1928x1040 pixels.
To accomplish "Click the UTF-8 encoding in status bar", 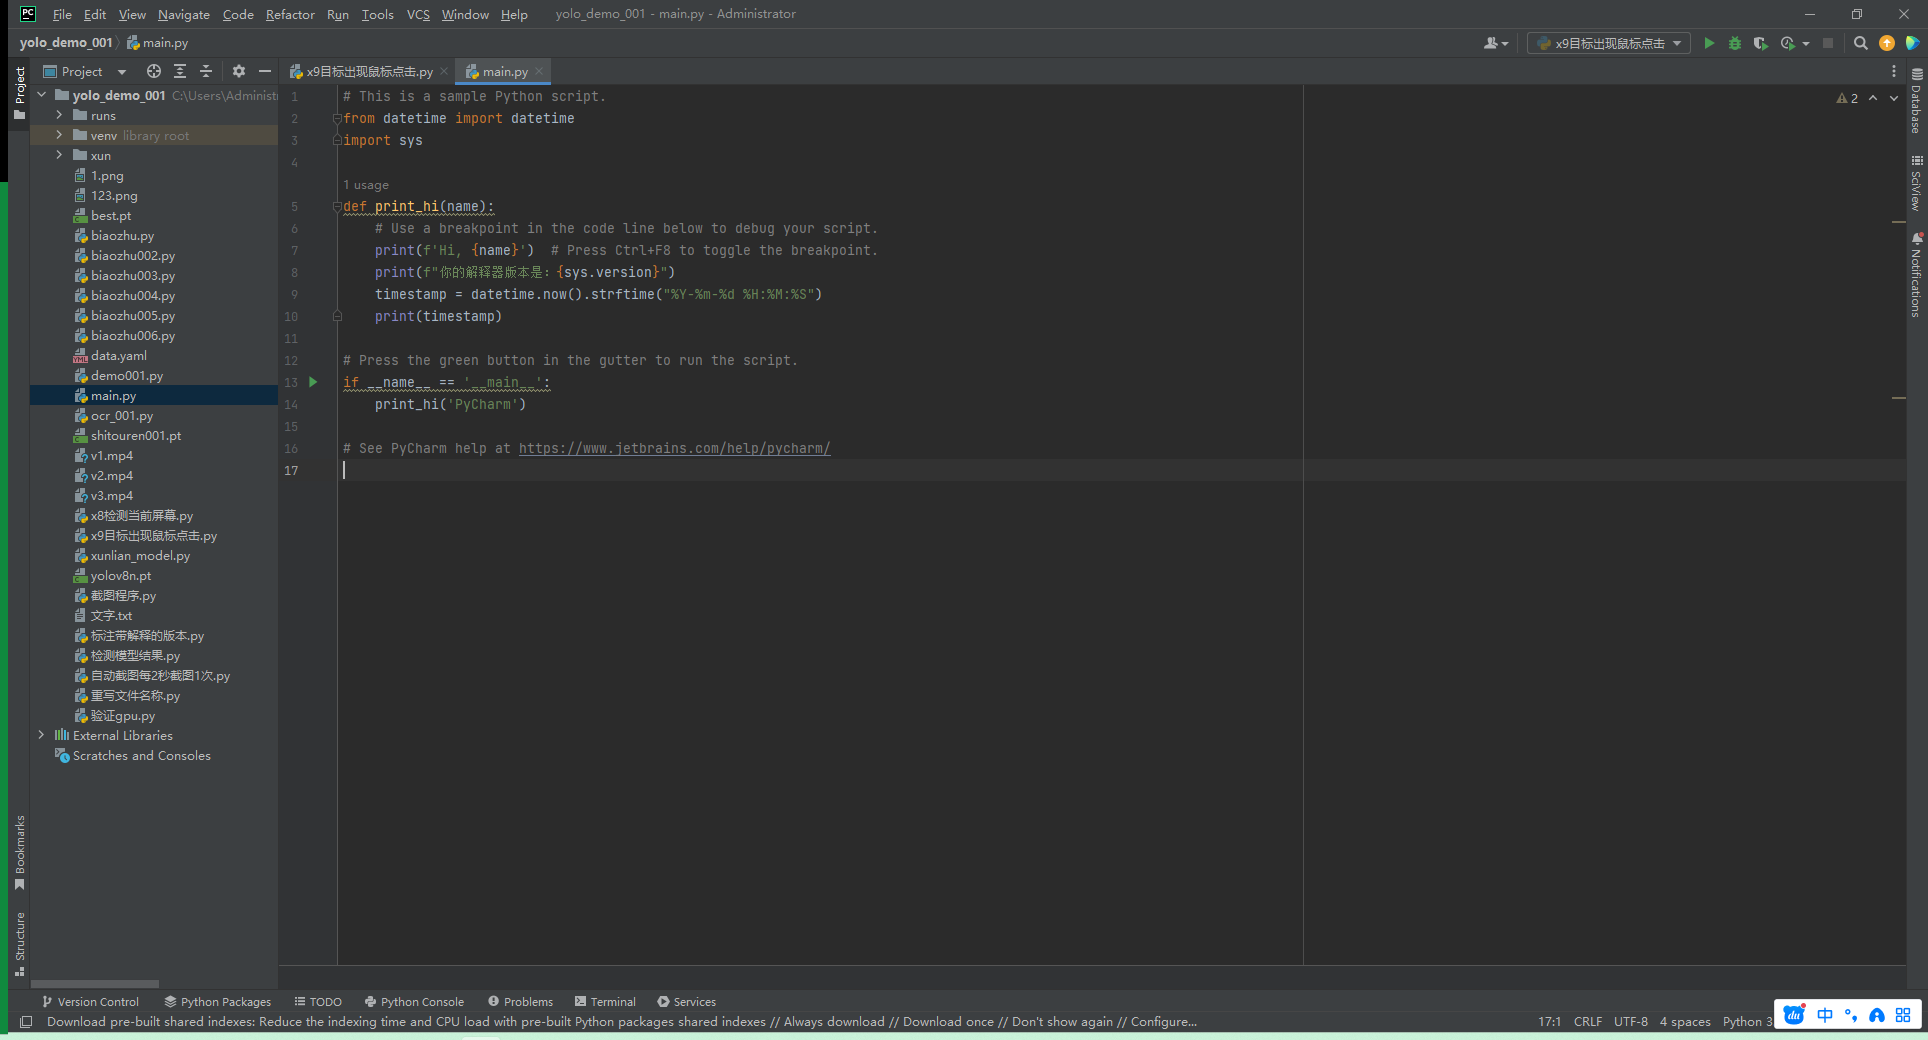I will 1630,1022.
